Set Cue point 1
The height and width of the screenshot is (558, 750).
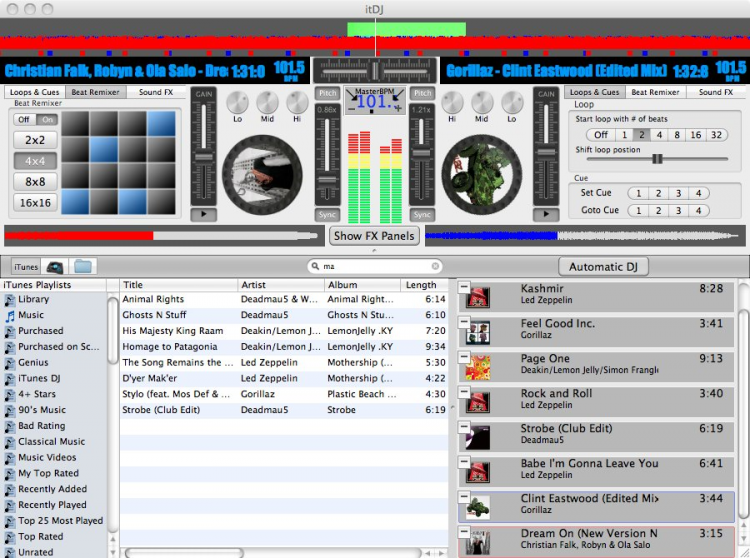tap(638, 193)
